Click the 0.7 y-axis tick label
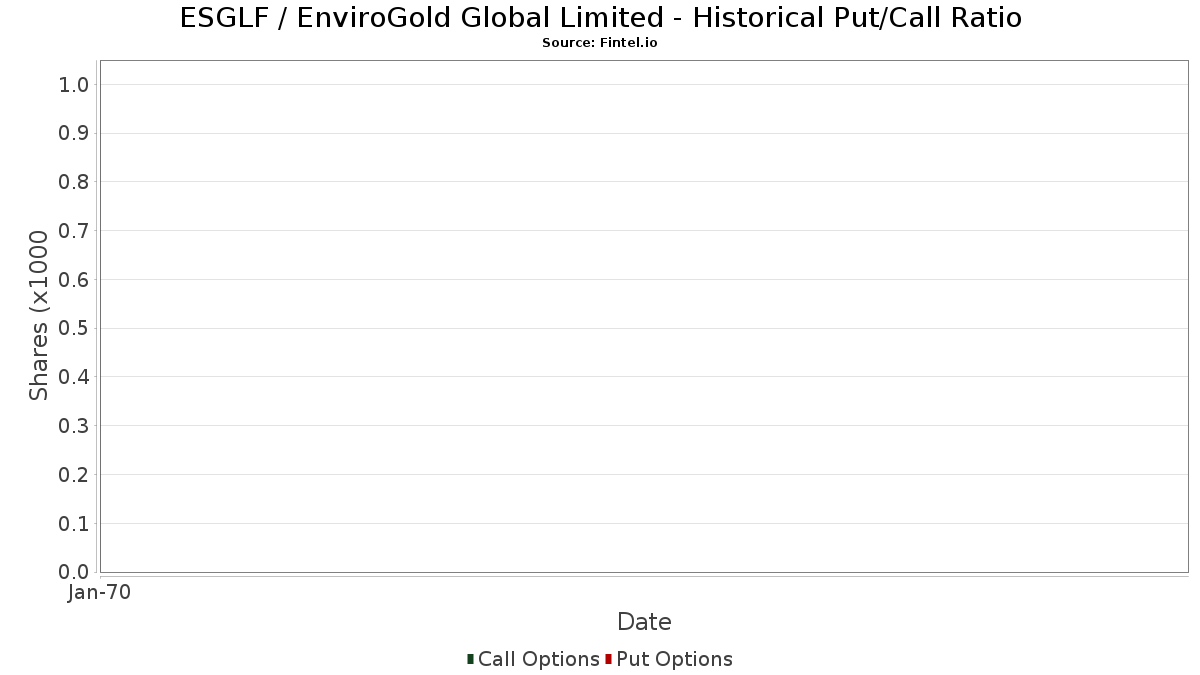The image size is (1200, 675). pos(74,231)
